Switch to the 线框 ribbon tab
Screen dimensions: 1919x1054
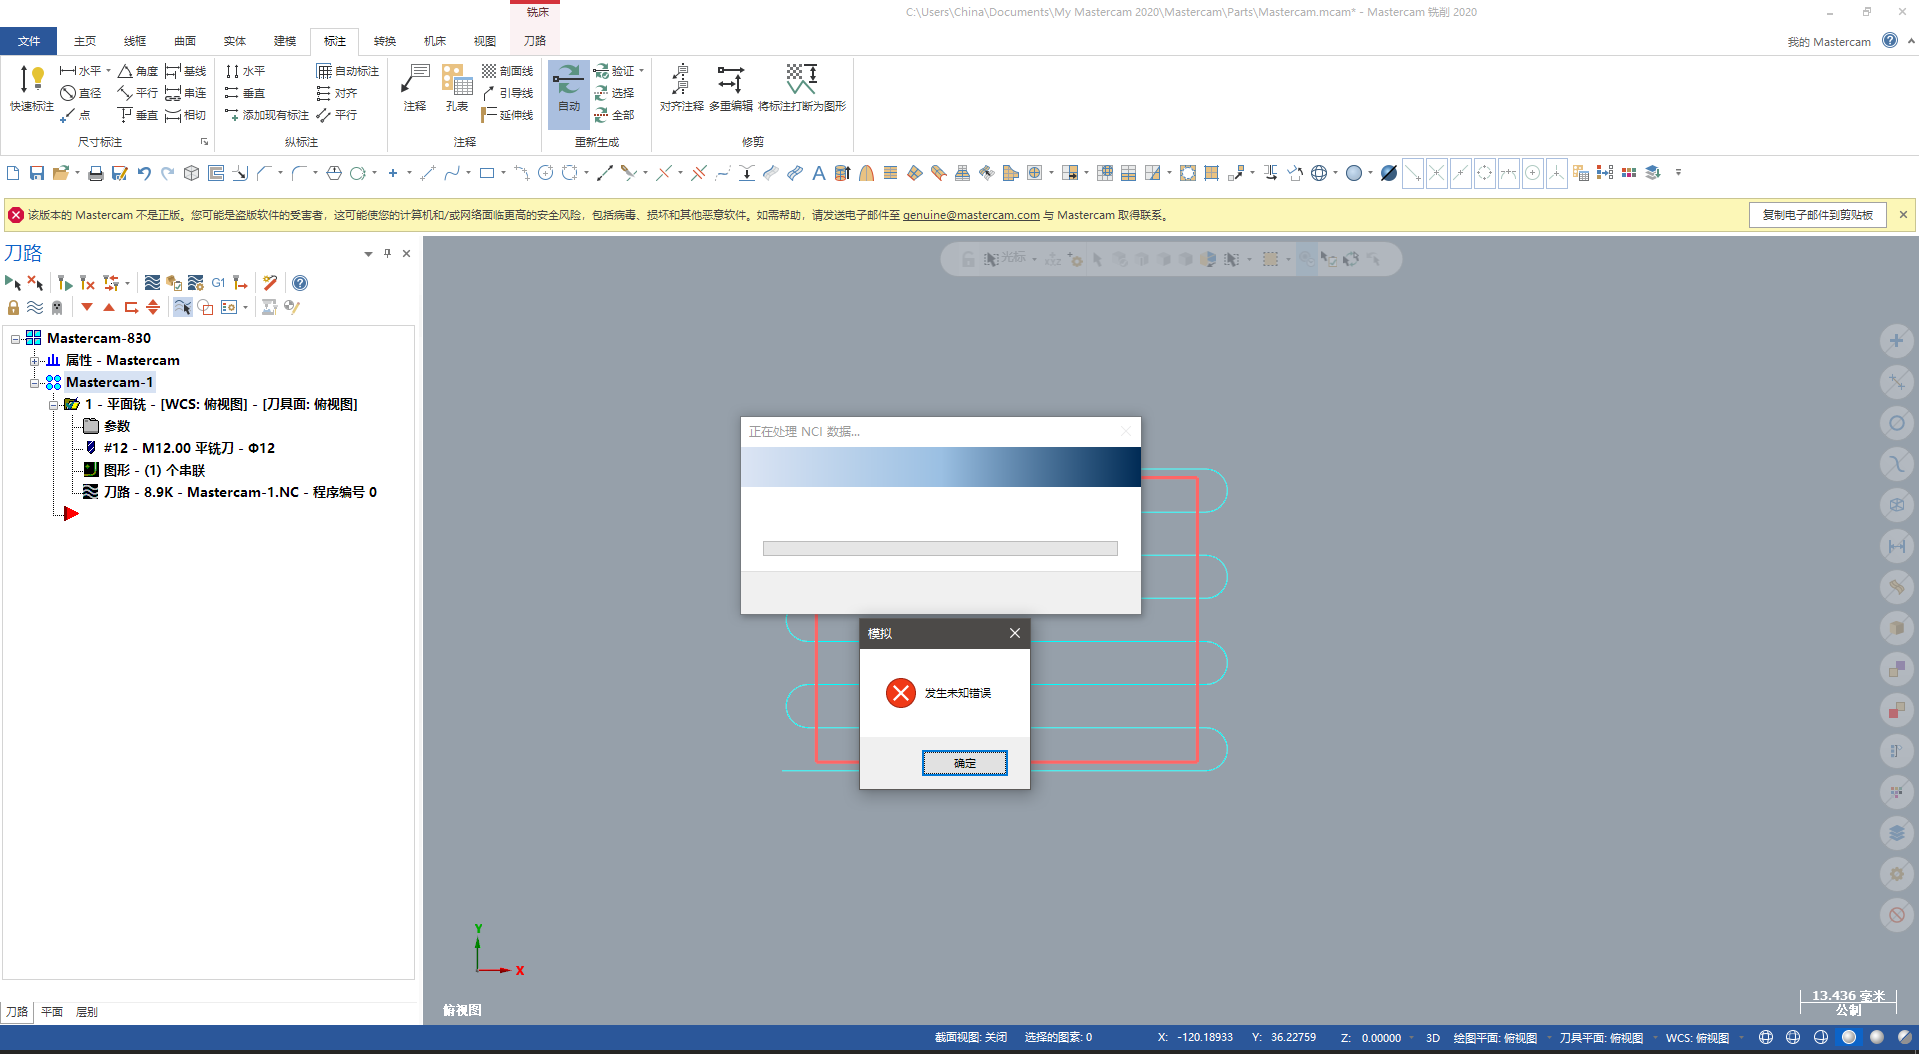pyautogui.click(x=135, y=41)
